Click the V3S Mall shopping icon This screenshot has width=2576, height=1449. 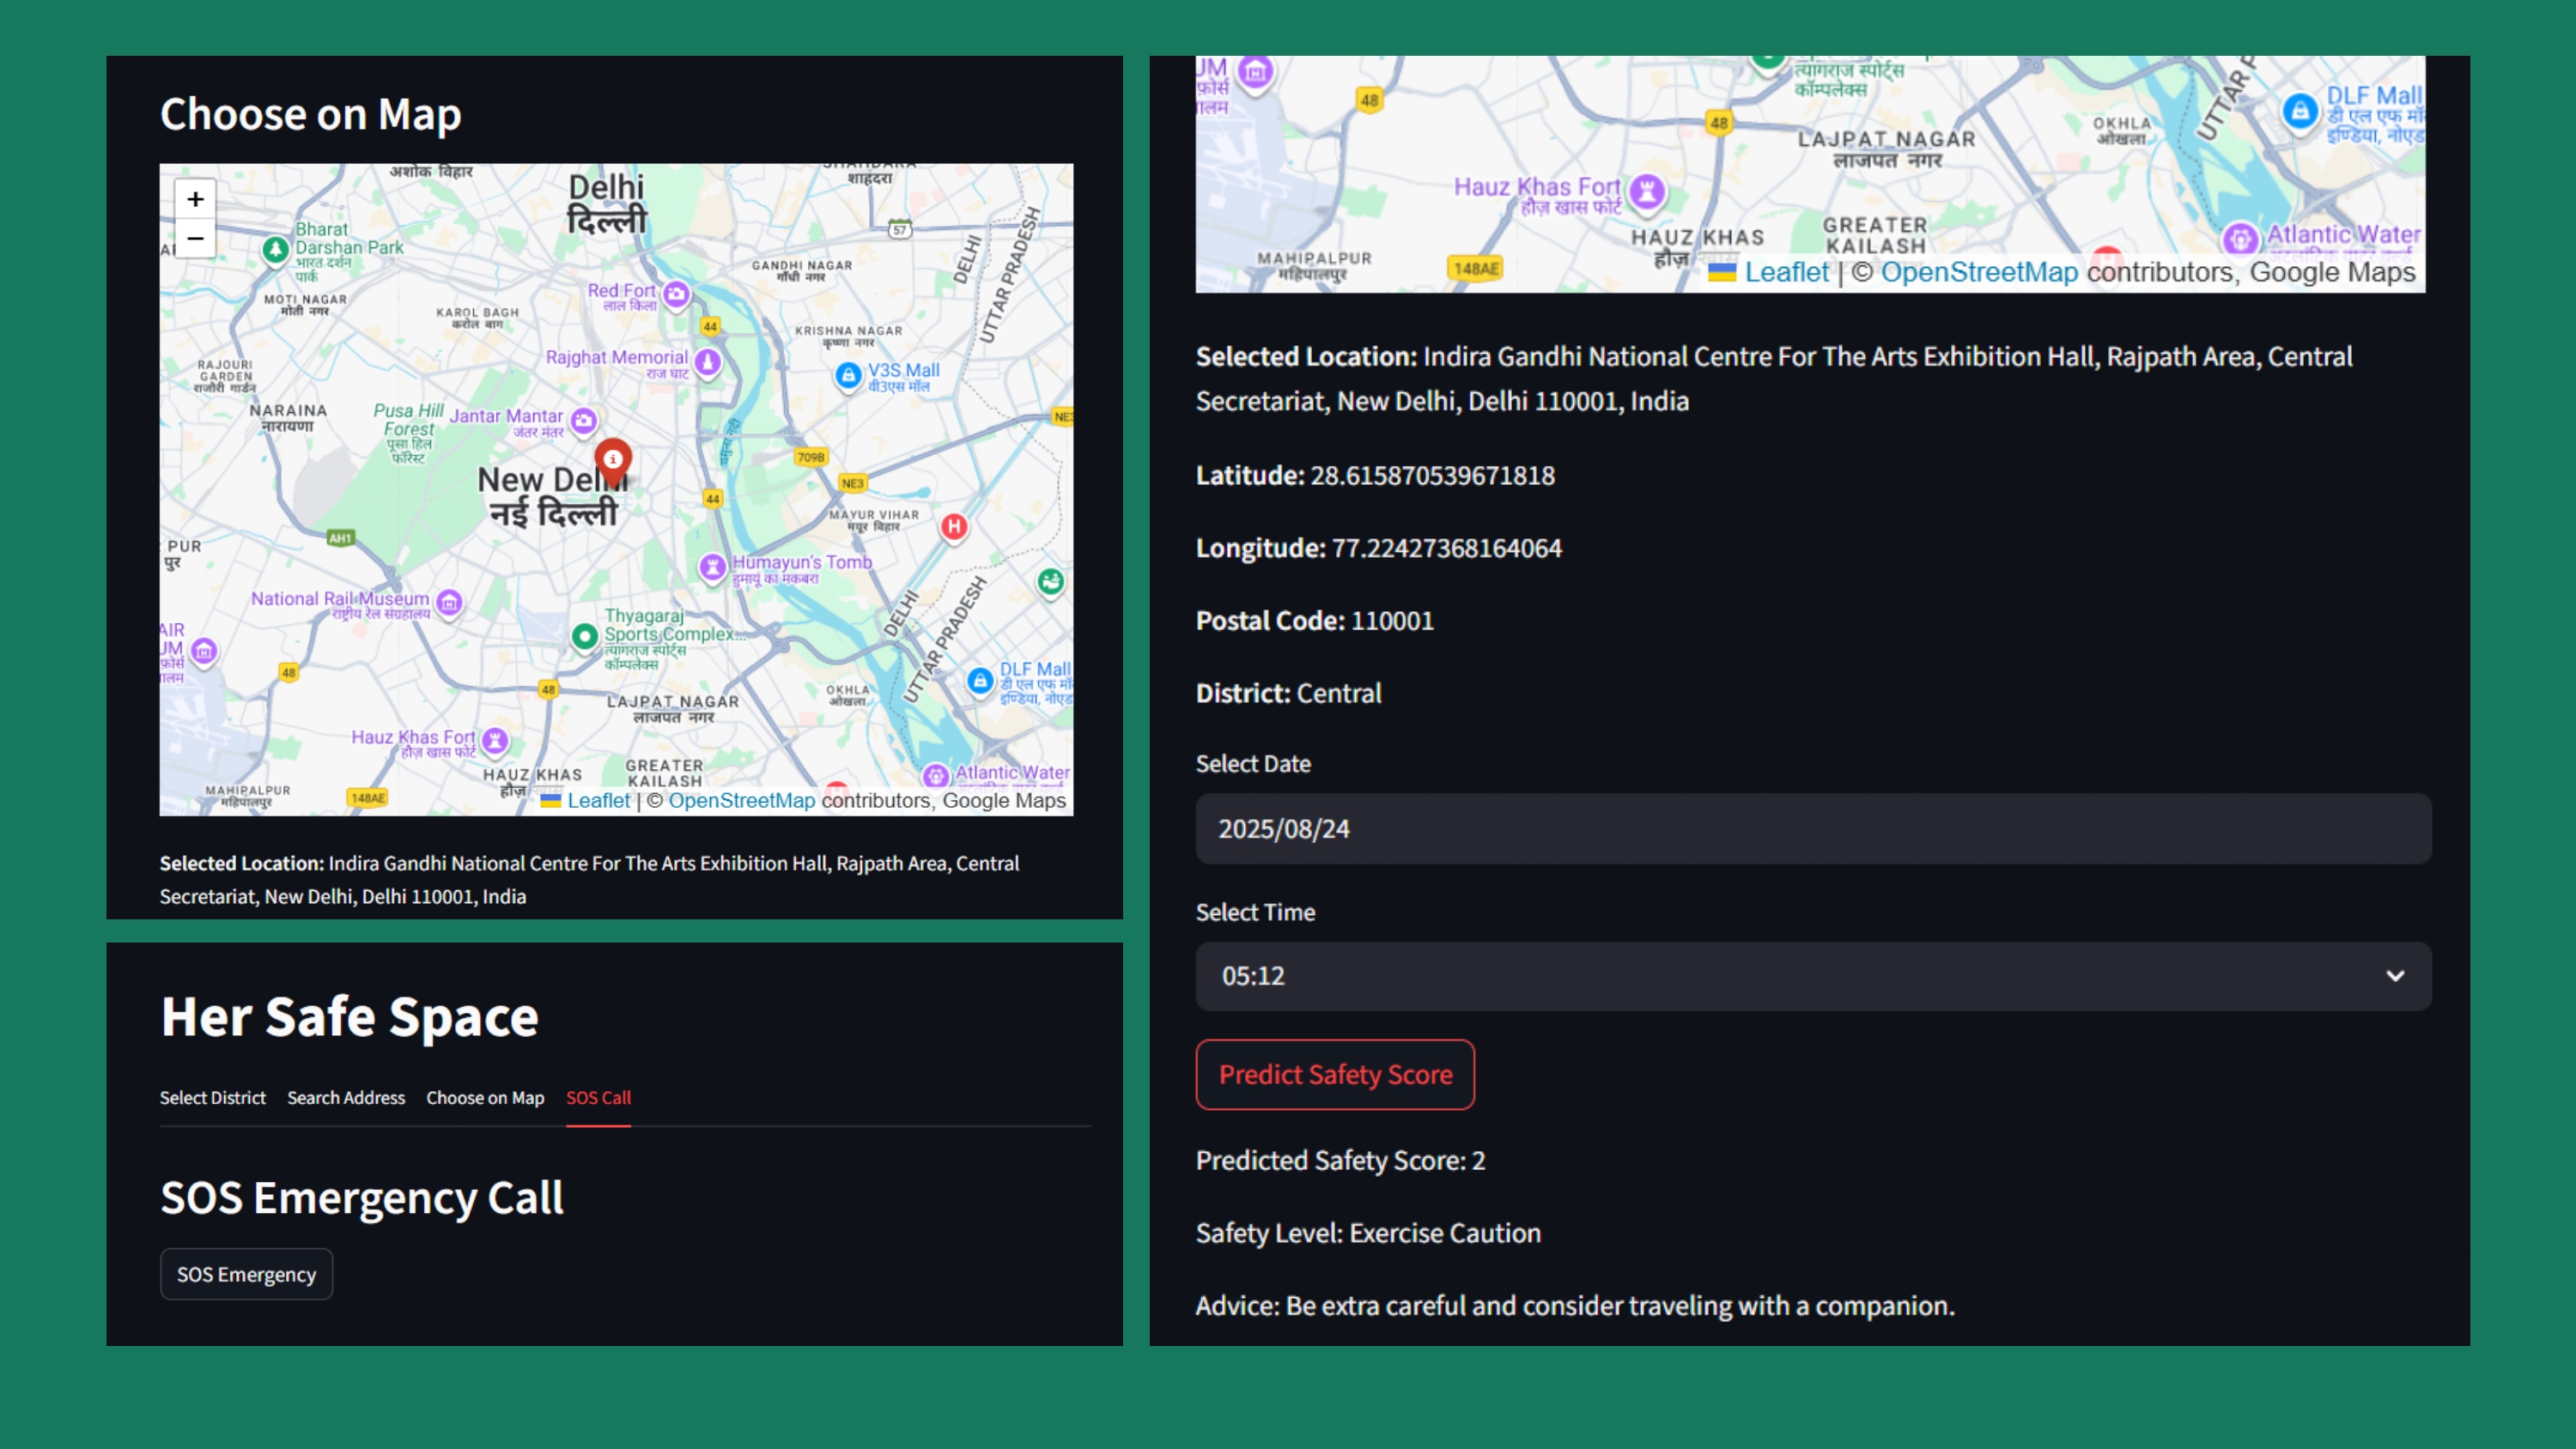coord(848,375)
